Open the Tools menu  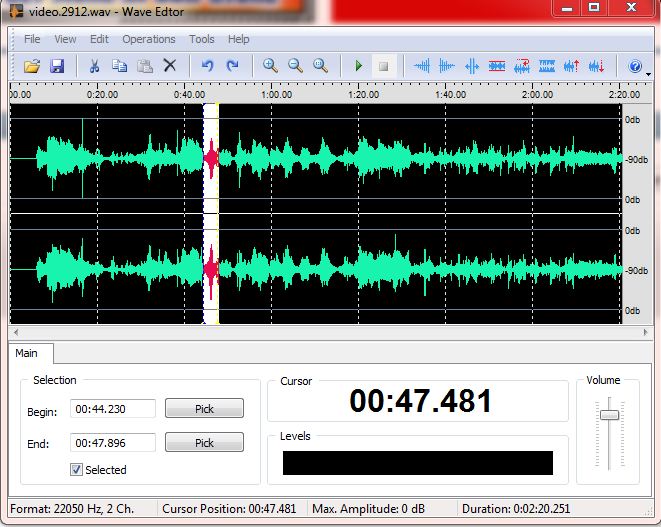click(x=202, y=39)
